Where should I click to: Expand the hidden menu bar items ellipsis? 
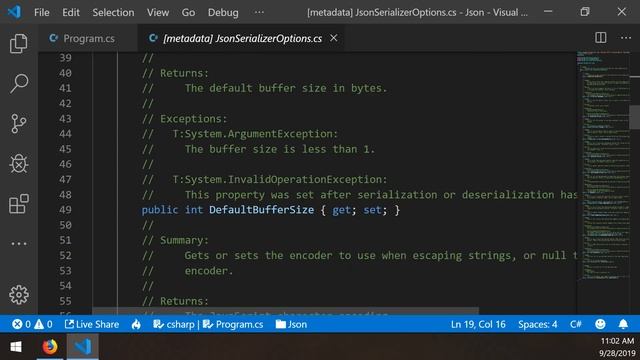pyautogui.click(x=259, y=12)
